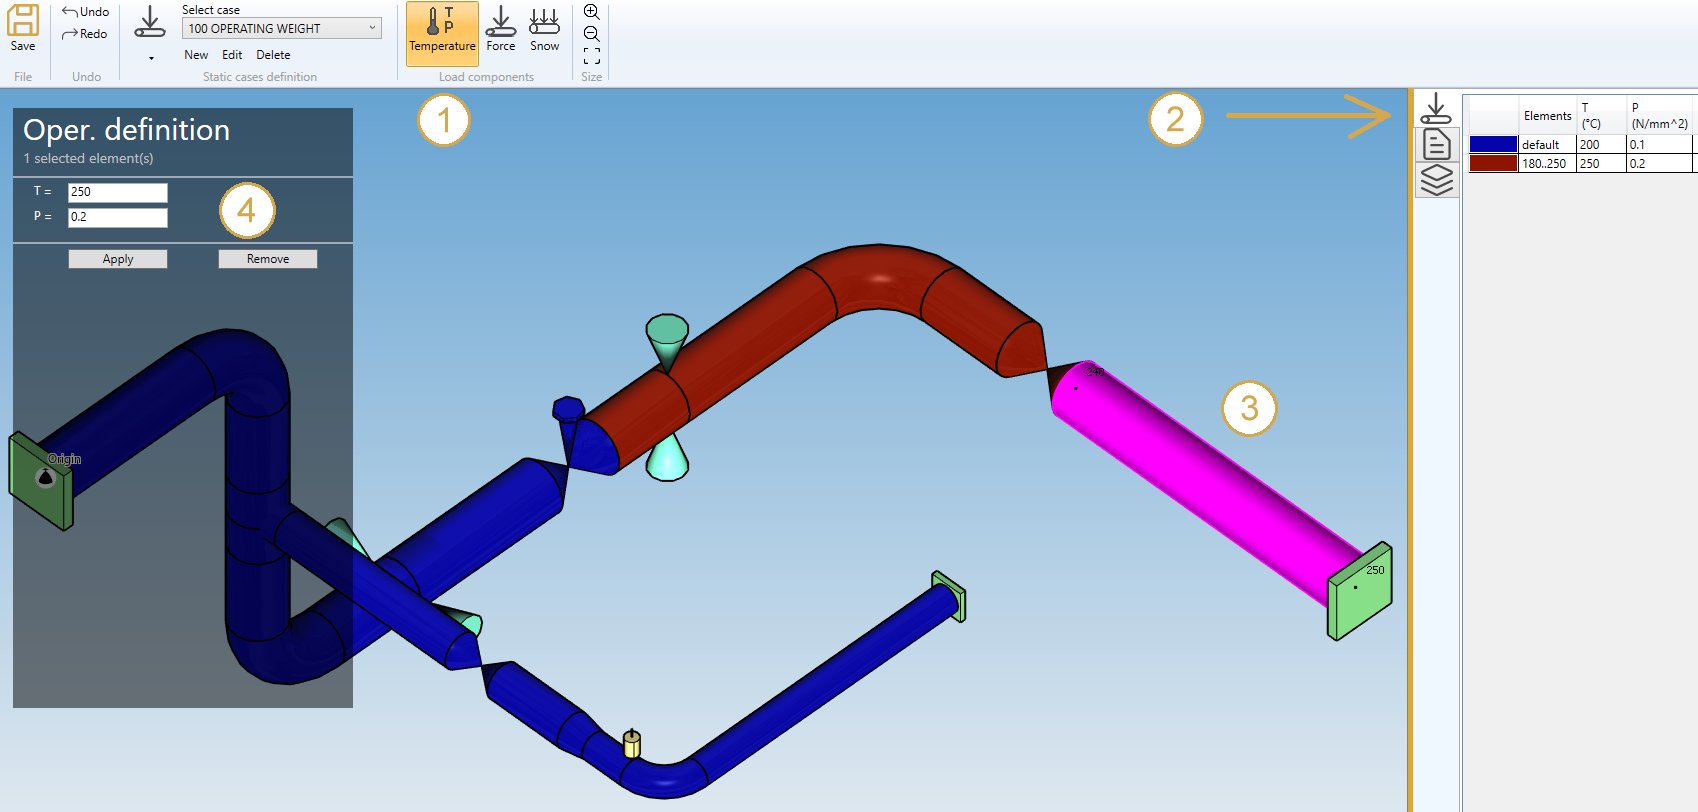Click the P (N/mm^2) column header

pos(1659,115)
